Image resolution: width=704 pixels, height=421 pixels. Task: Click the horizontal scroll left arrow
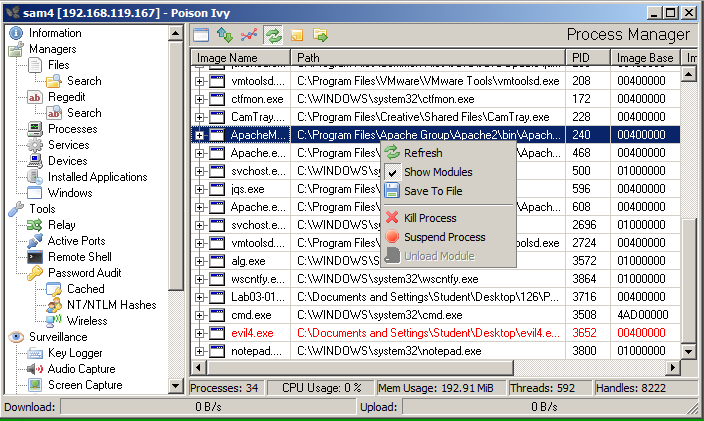tap(198, 368)
